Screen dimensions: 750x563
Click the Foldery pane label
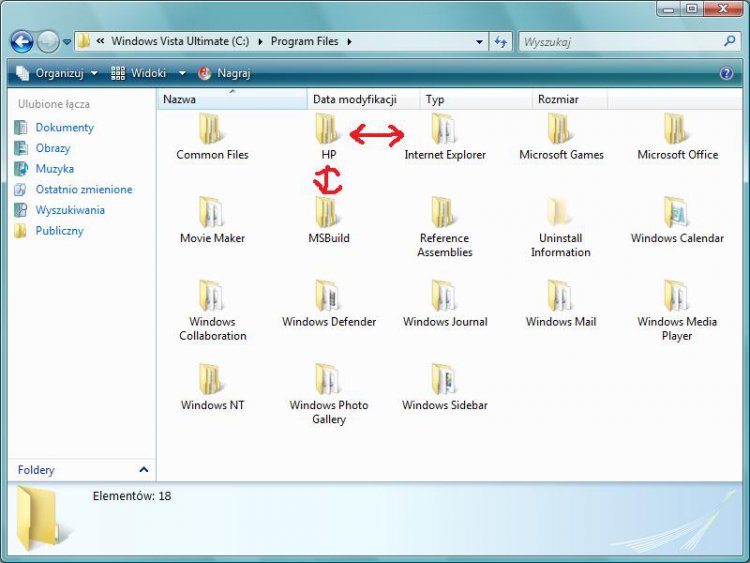pos(36,470)
